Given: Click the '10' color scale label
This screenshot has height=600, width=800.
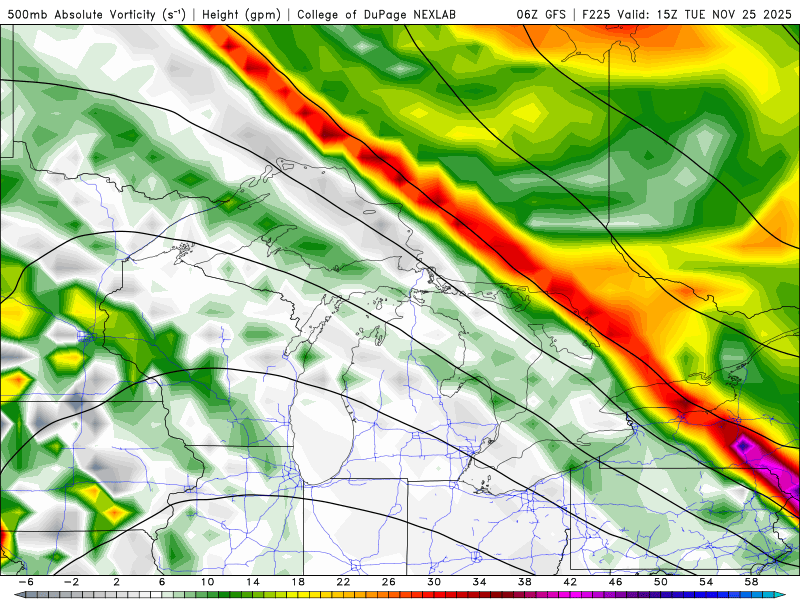Looking at the screenshot, I should pos(207,582).
